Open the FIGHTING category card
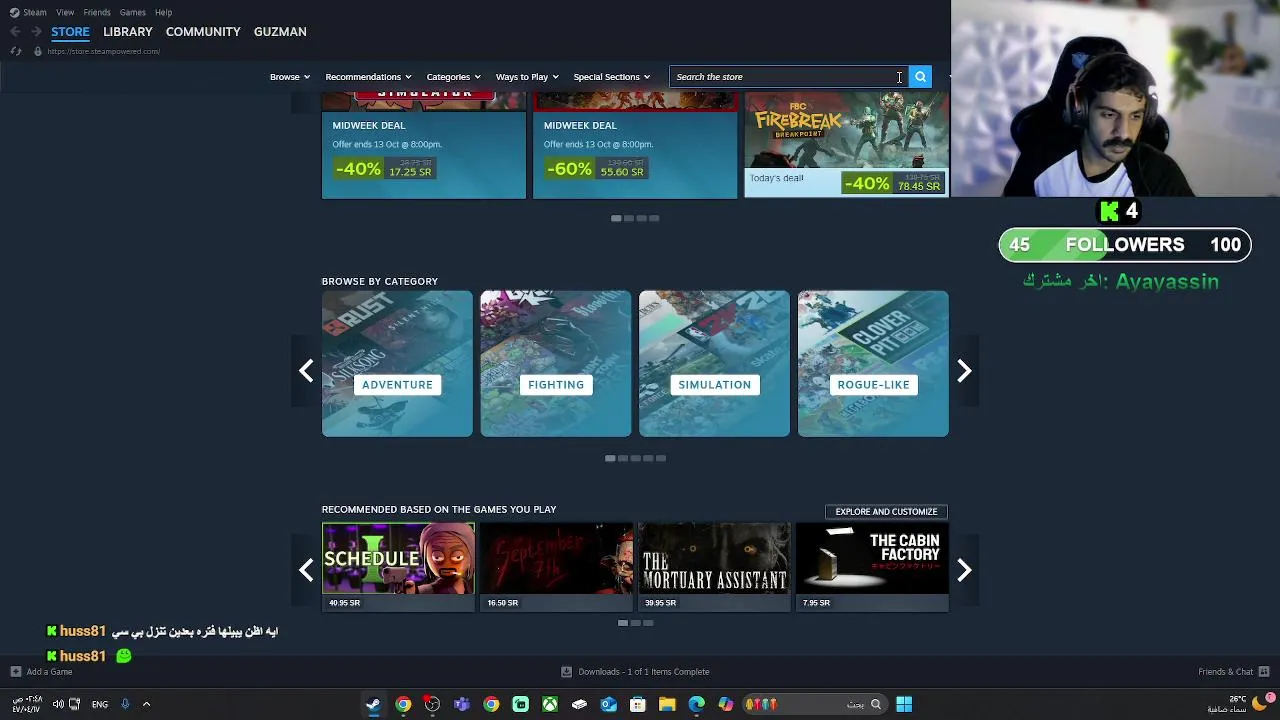 [556, 364]
